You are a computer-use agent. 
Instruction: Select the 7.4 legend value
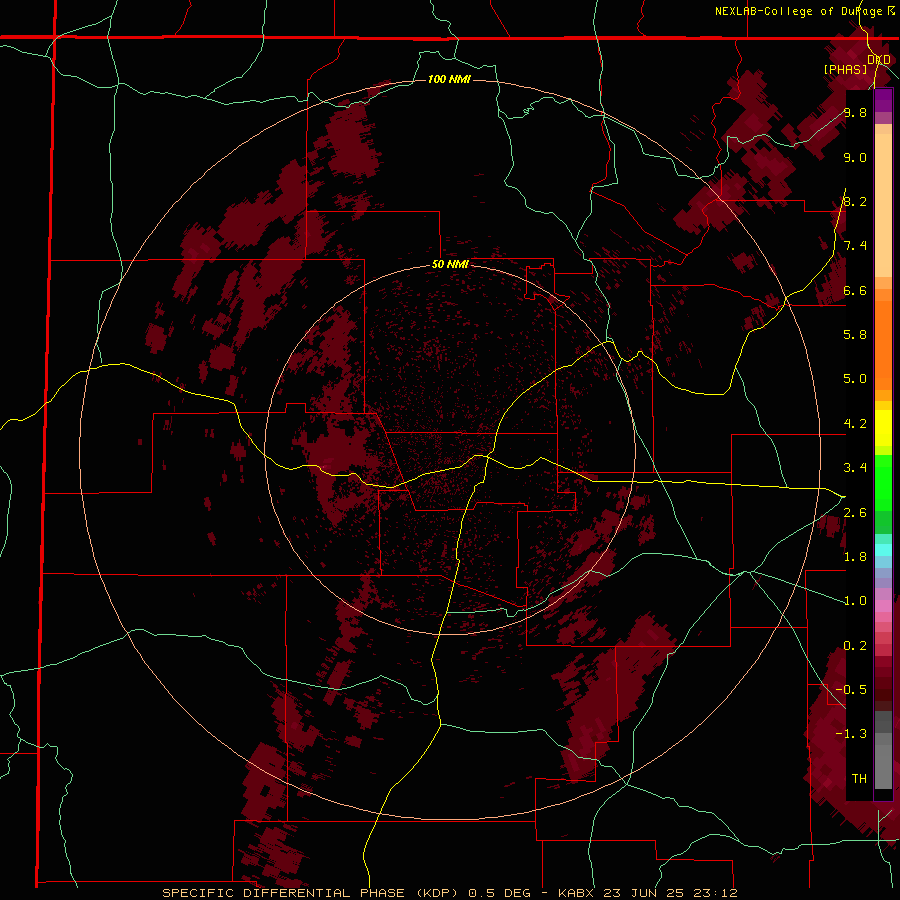click(855, 246)
